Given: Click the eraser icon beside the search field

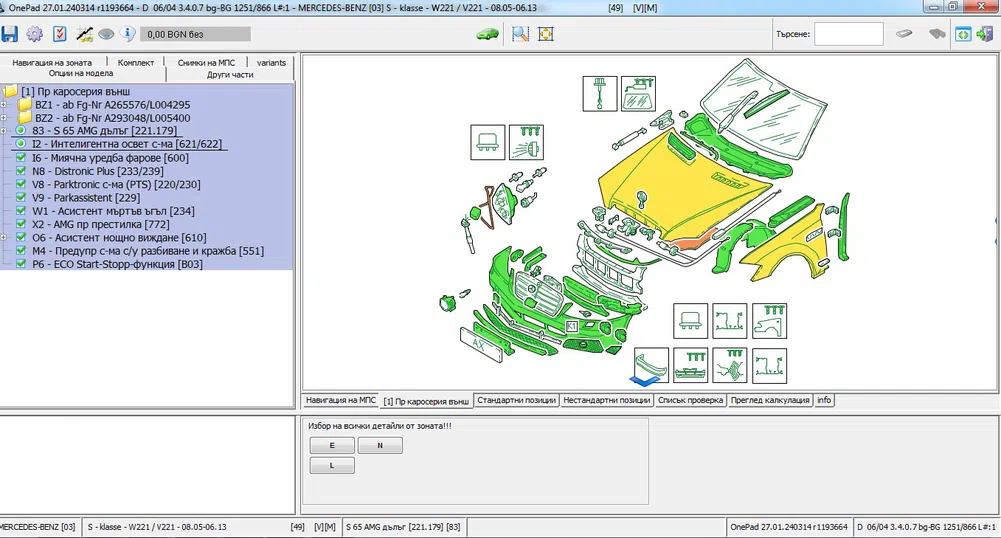Looking at the screenshot, I should pos(904,34).
